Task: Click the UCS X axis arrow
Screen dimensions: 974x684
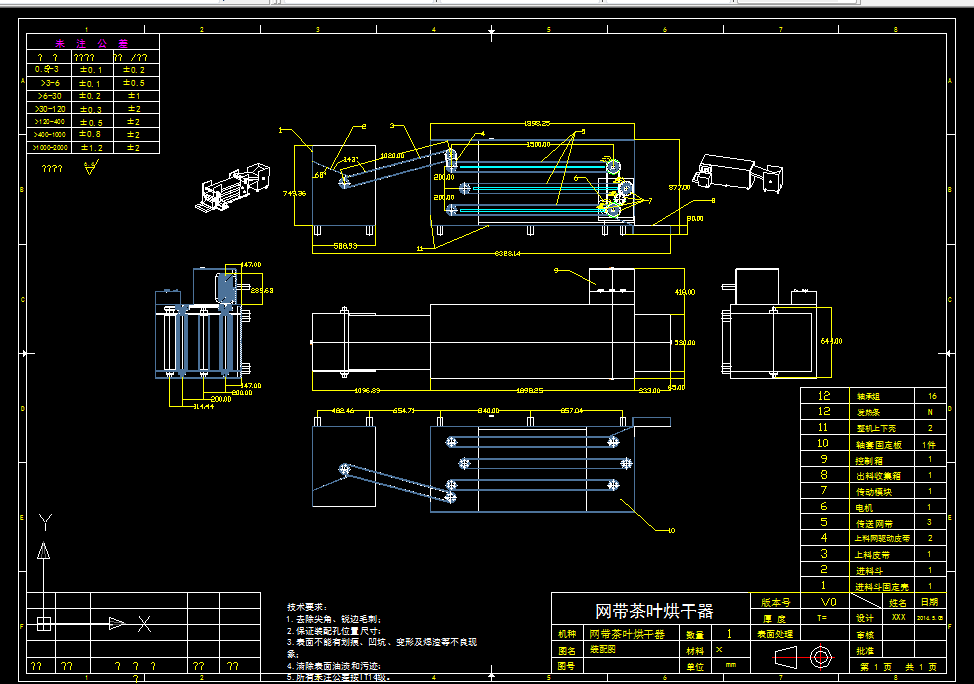Action: [x=116, y=623]
